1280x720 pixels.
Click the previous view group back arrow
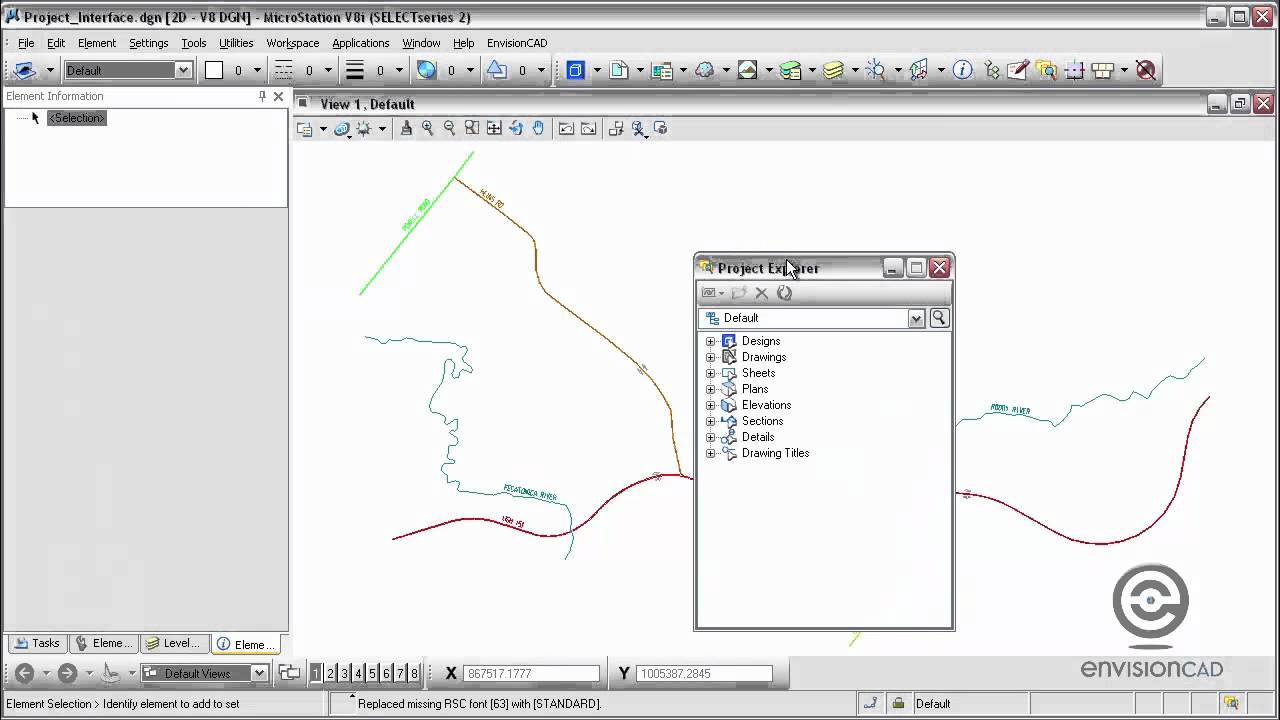point(25,674)
